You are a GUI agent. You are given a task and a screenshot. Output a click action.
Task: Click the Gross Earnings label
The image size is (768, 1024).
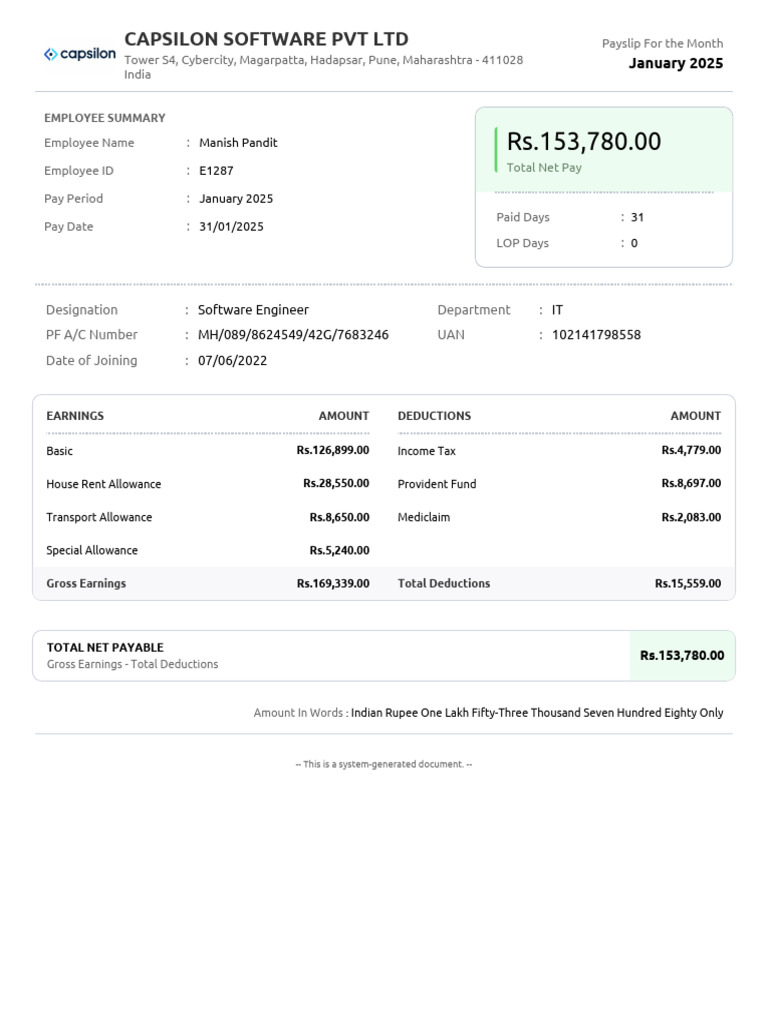[86, 584]
